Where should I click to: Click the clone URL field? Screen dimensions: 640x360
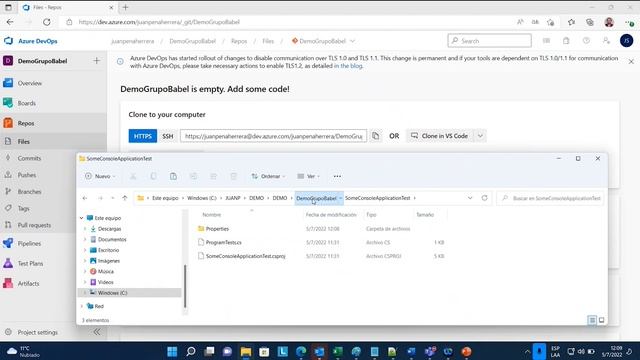(x=273, y=136)
